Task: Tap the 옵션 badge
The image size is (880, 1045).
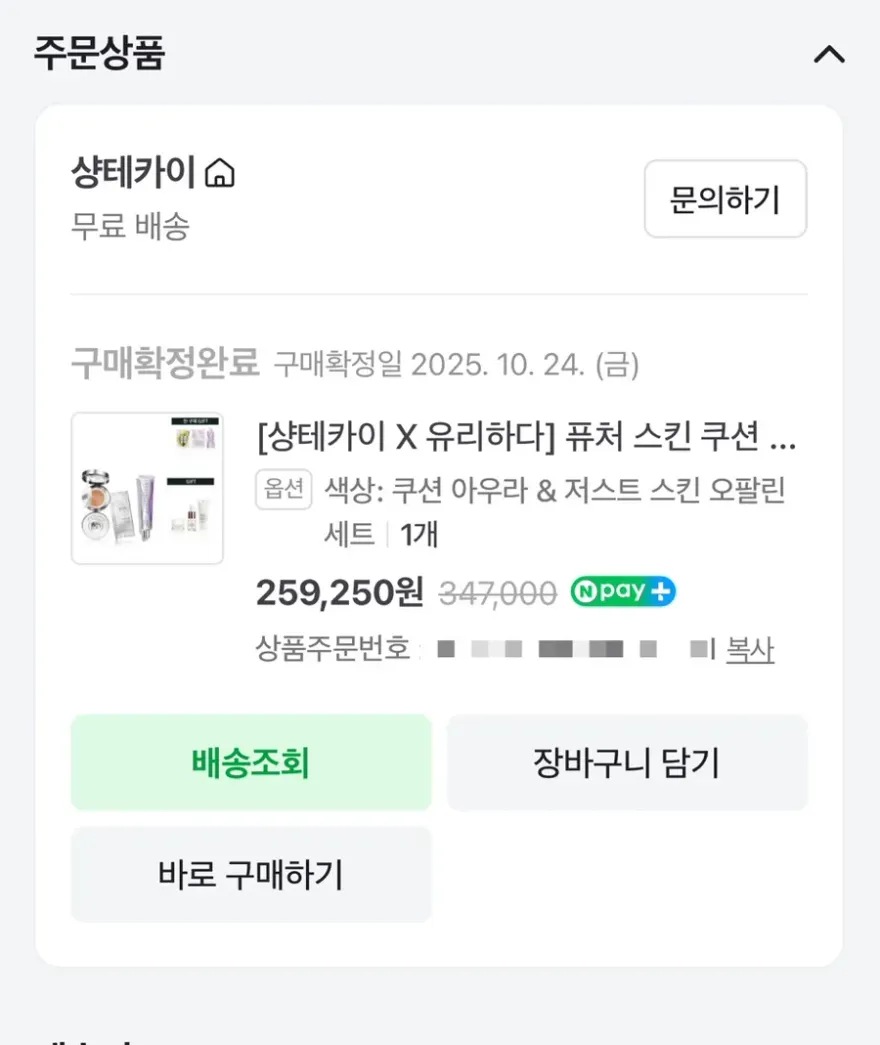Action: pyautogui.click(x=283, y=490)
